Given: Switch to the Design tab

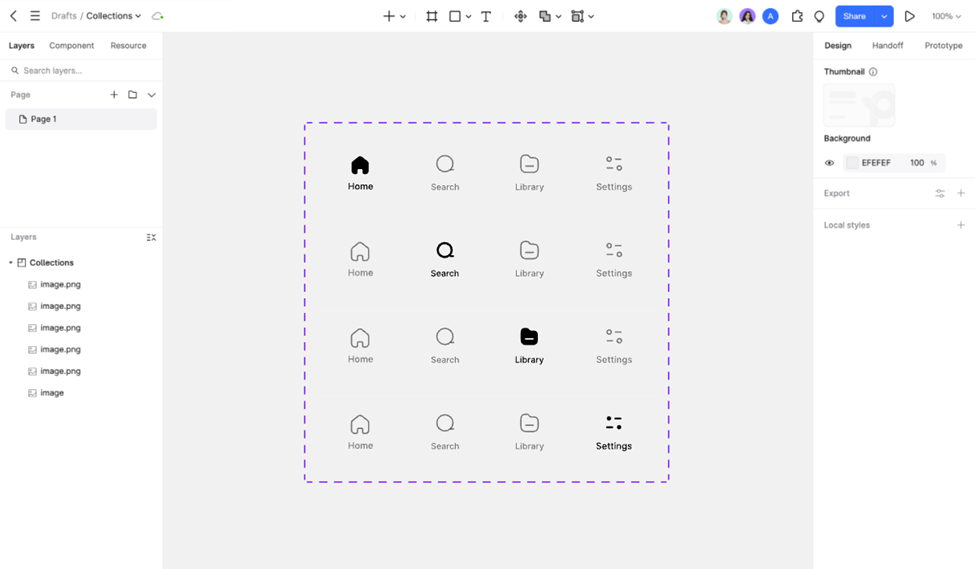Looking at the screenshot, I should pyautogui.click(x=838, y=45).
